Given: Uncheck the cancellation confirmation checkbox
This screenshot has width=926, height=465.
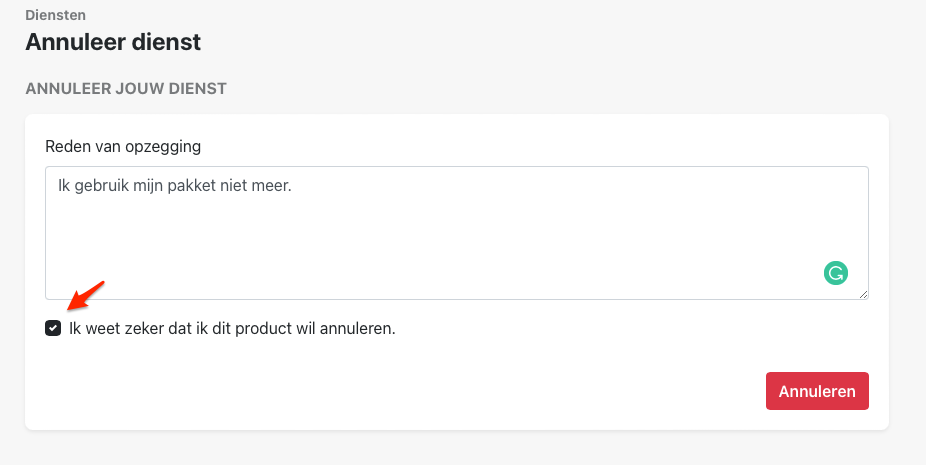Looking at the screenshot, I should coord(53,328).
